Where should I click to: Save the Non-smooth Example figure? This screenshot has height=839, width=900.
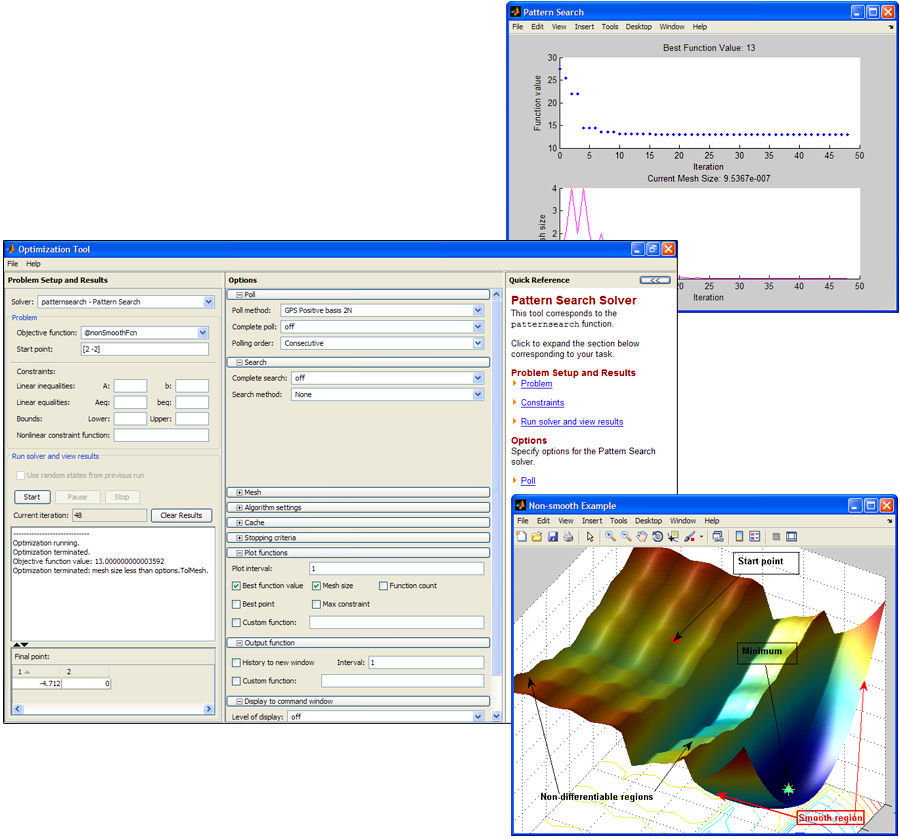[554, 536]
